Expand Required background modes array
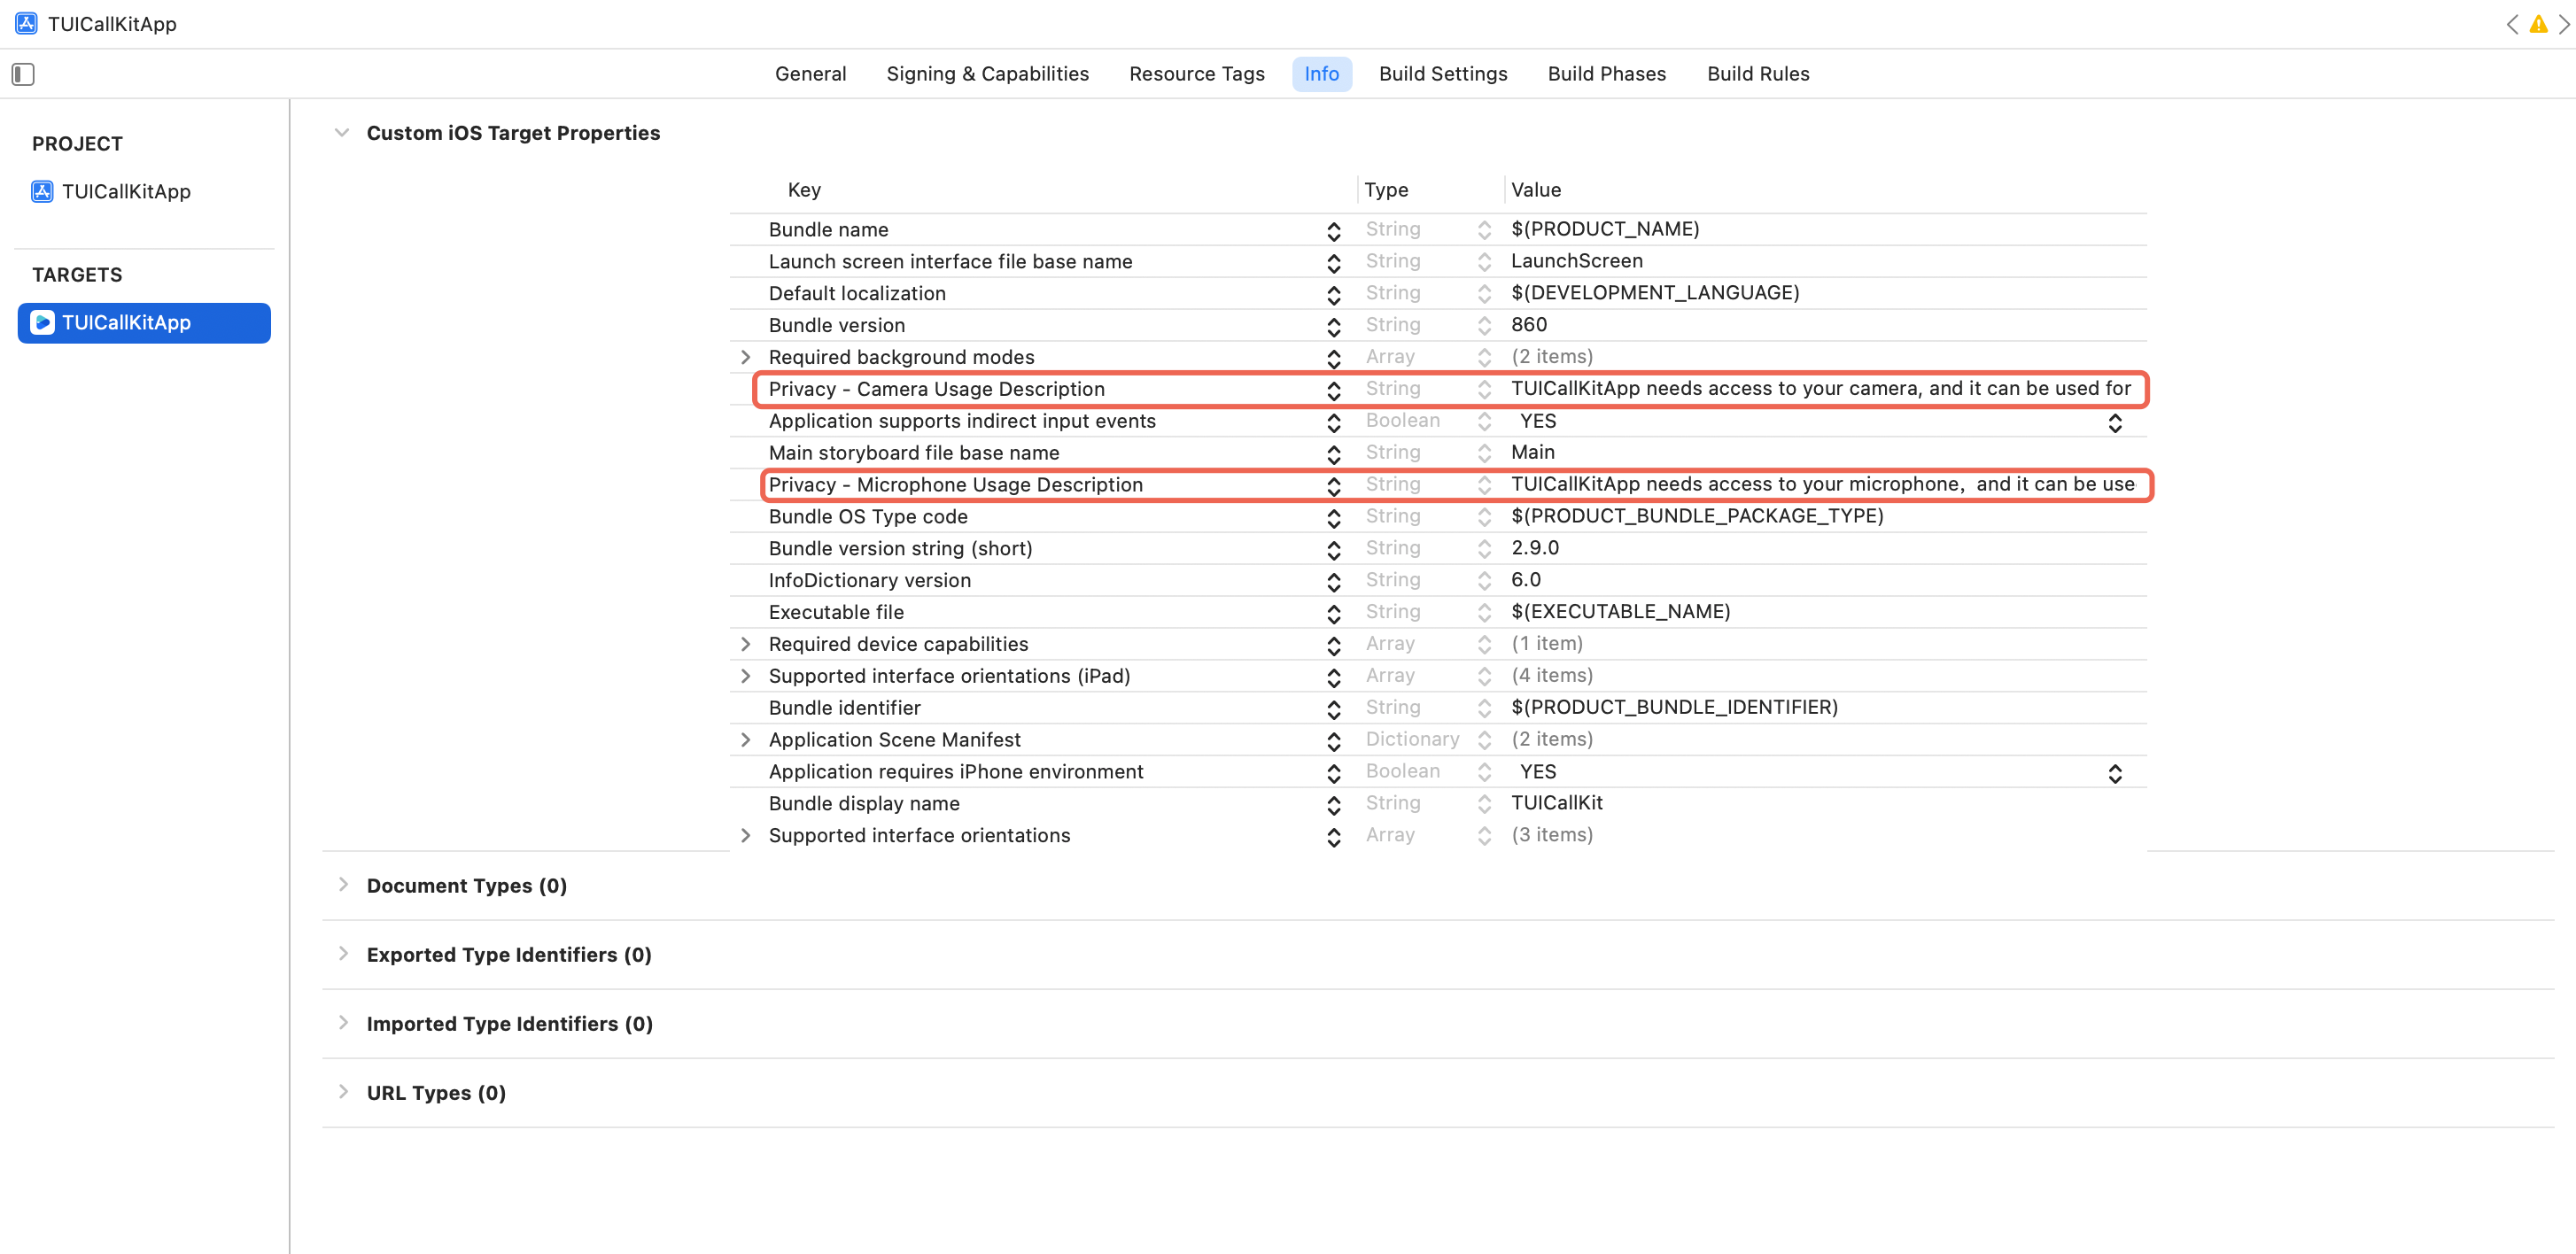 745,357
